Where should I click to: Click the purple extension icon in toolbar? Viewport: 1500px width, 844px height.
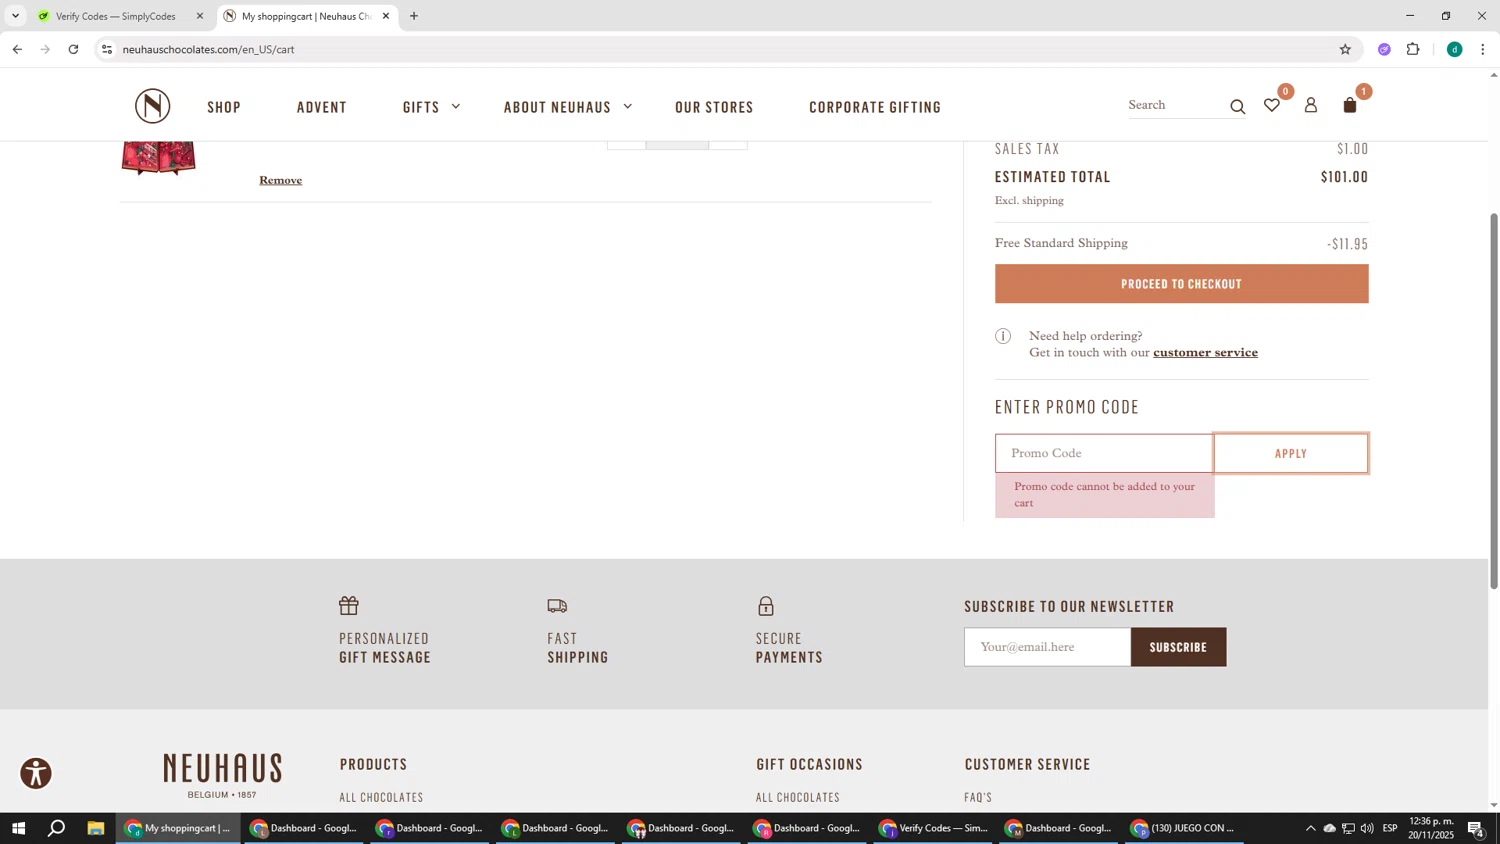click(x=1384, y=49)
